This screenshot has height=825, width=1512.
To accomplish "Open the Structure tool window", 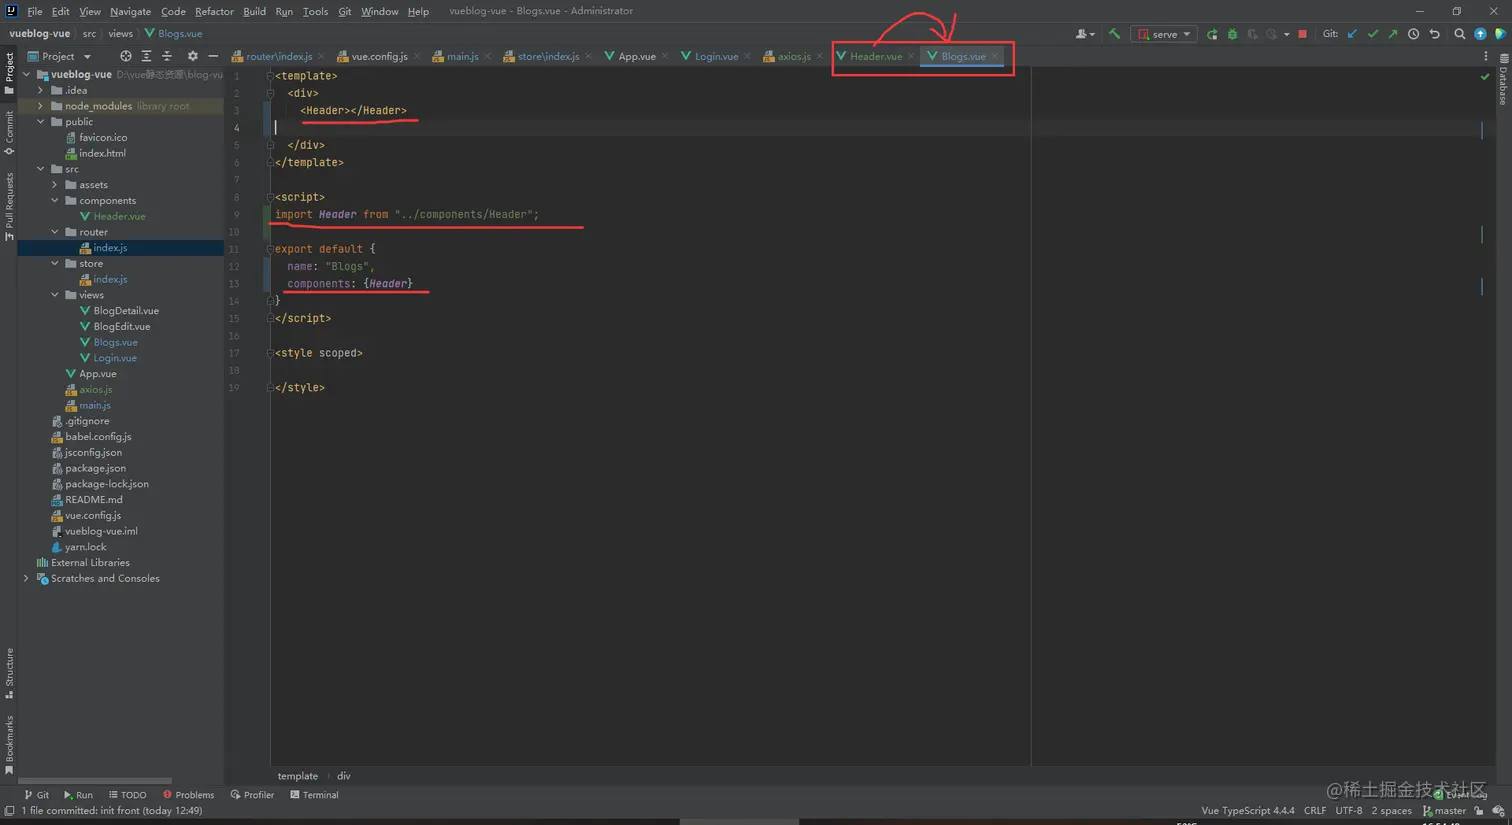I will [9, 673].
